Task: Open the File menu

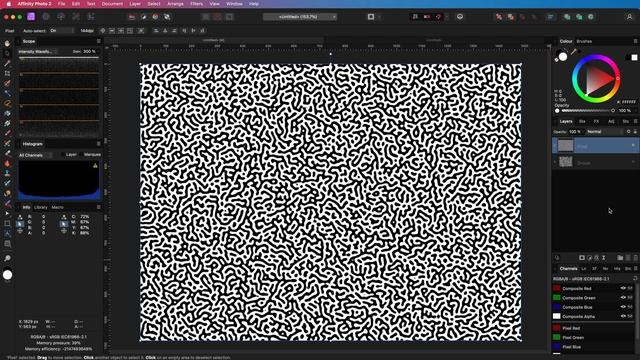Action: tap(61, 4)
